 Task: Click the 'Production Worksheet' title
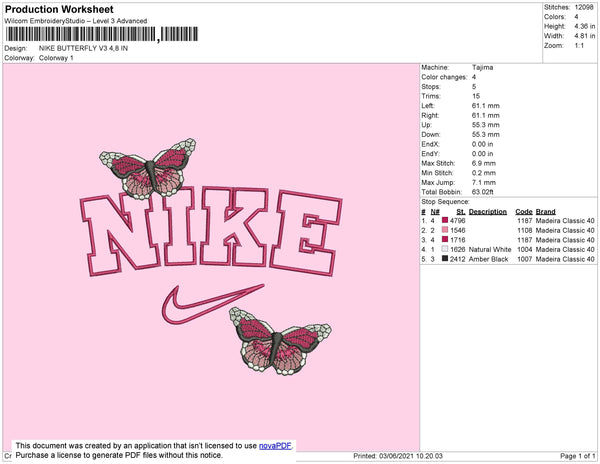point(59,9)
